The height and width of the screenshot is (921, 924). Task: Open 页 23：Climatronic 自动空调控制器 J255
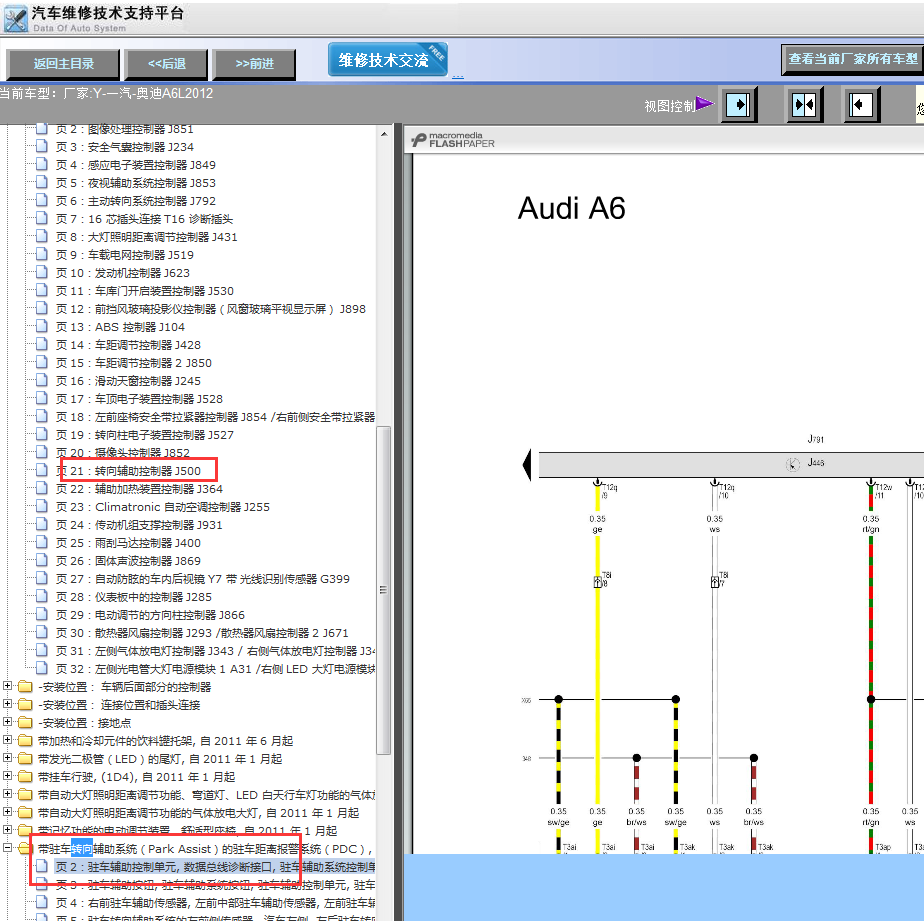pyautogui.click(x=163, y=507)
